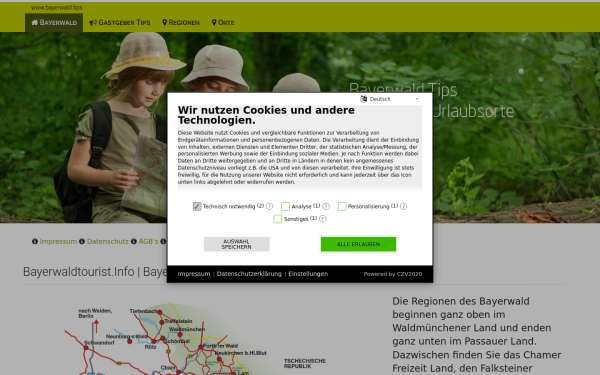Open the green AGB's page link
Viewport: 600px width, 375px height.
pyautogui.click(x=148, y=241)
